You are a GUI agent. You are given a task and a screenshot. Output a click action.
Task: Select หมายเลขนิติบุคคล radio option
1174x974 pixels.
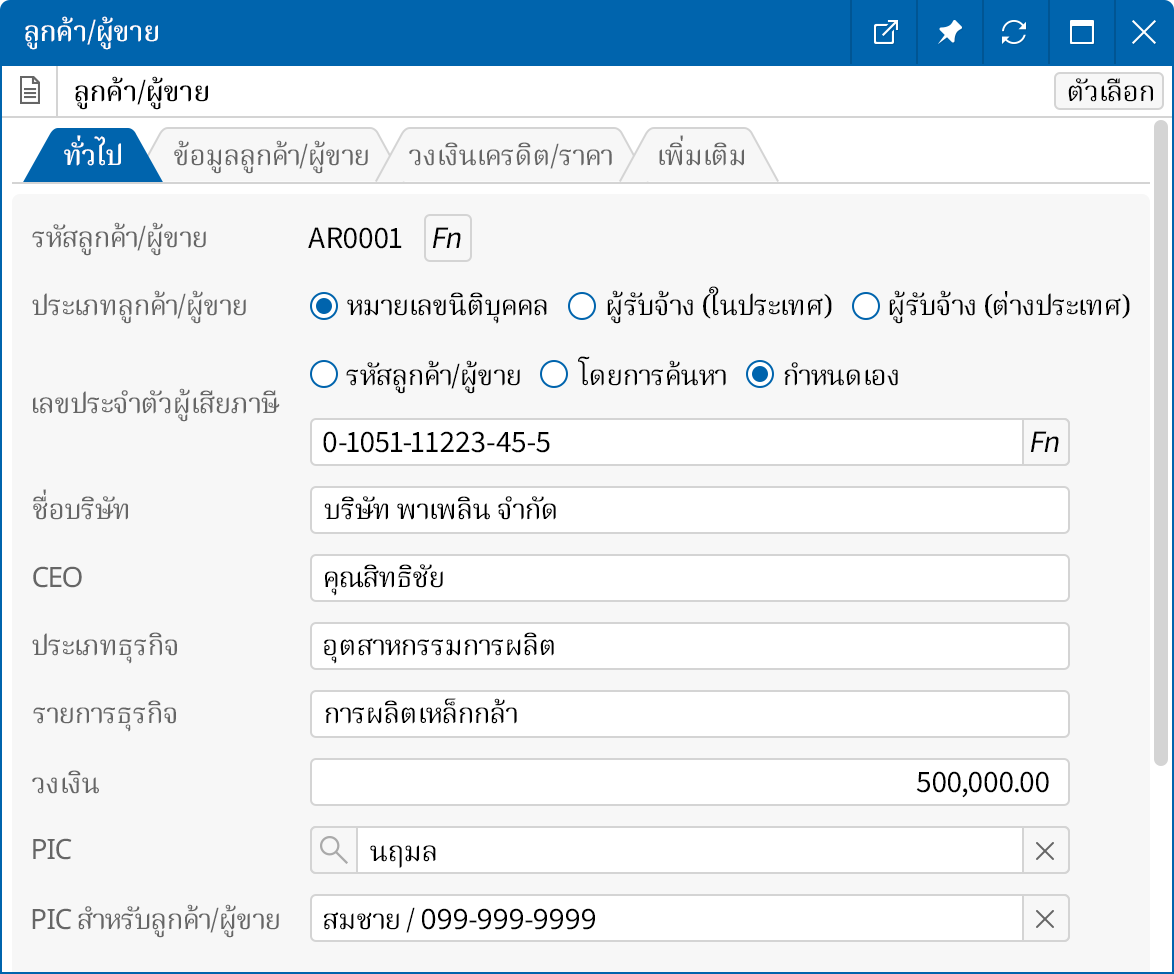pyautogui.click(x=323, y=307)
